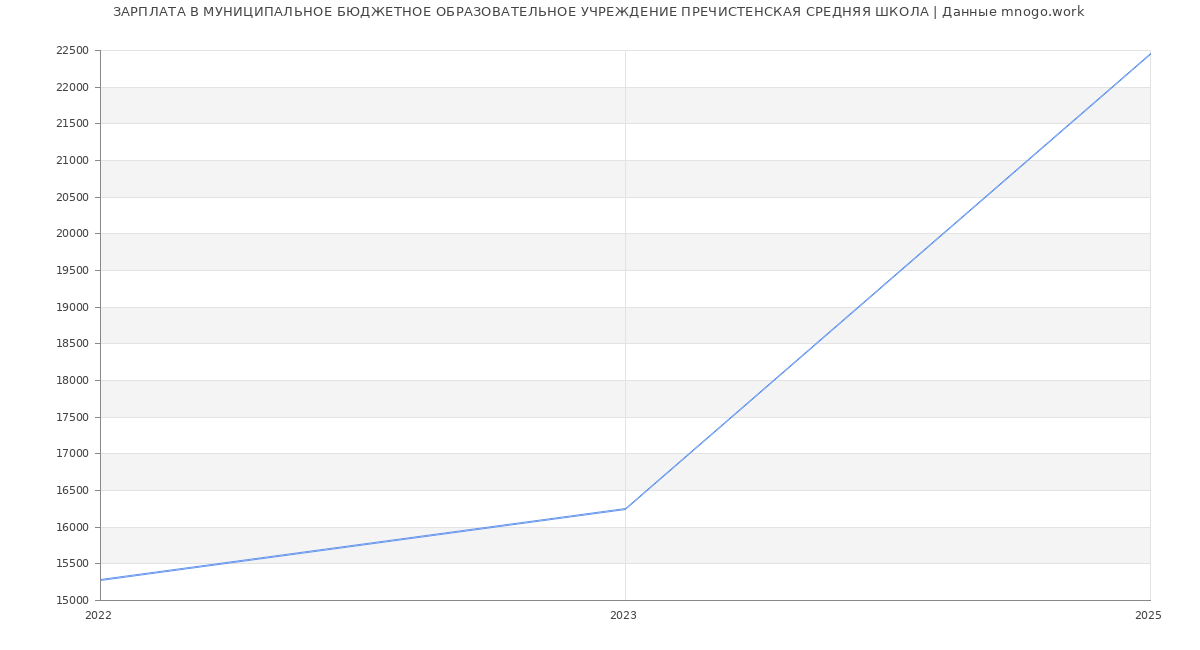Click the 21000 y-axis label
Screen dimensions: 1200x650
(72, 161)
